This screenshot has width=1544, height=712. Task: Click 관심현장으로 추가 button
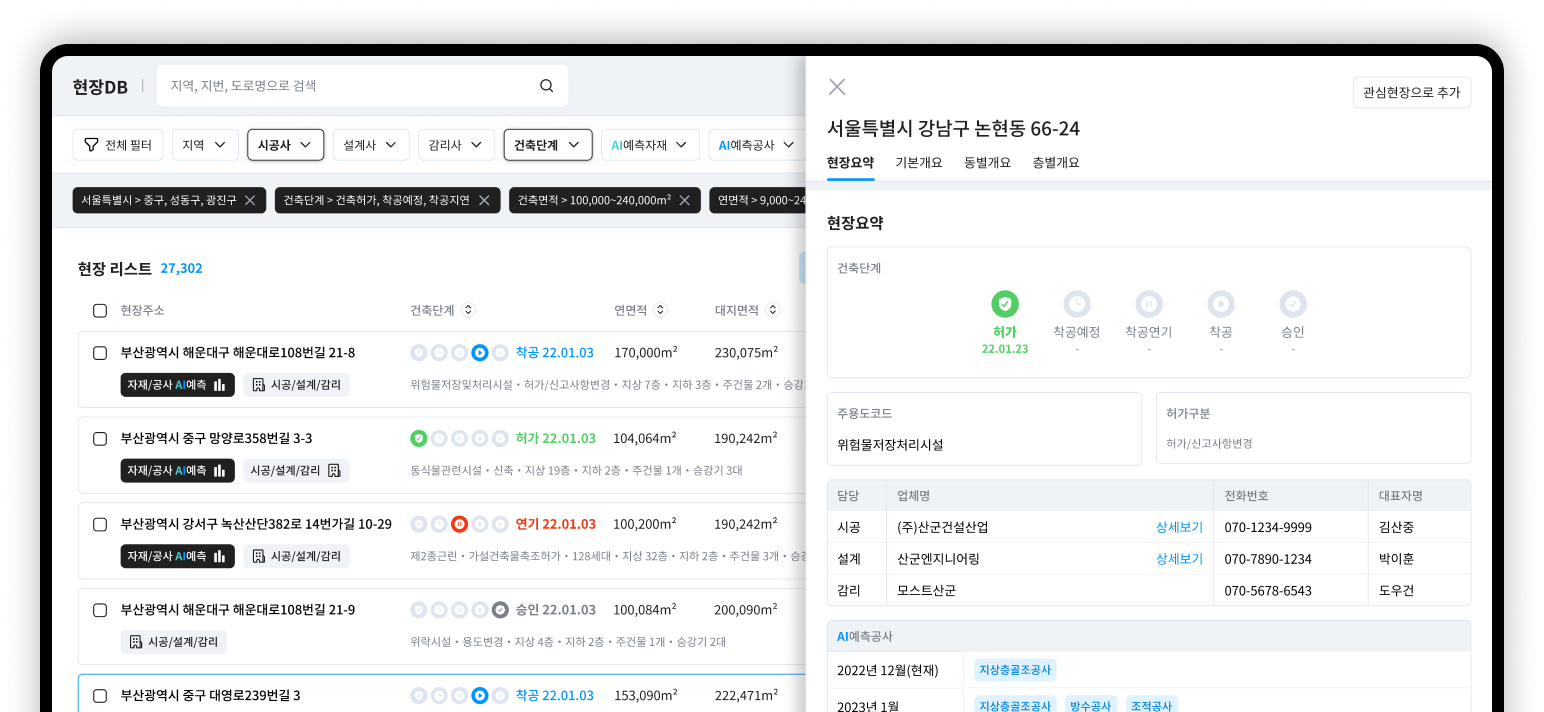click(1411, 93)
